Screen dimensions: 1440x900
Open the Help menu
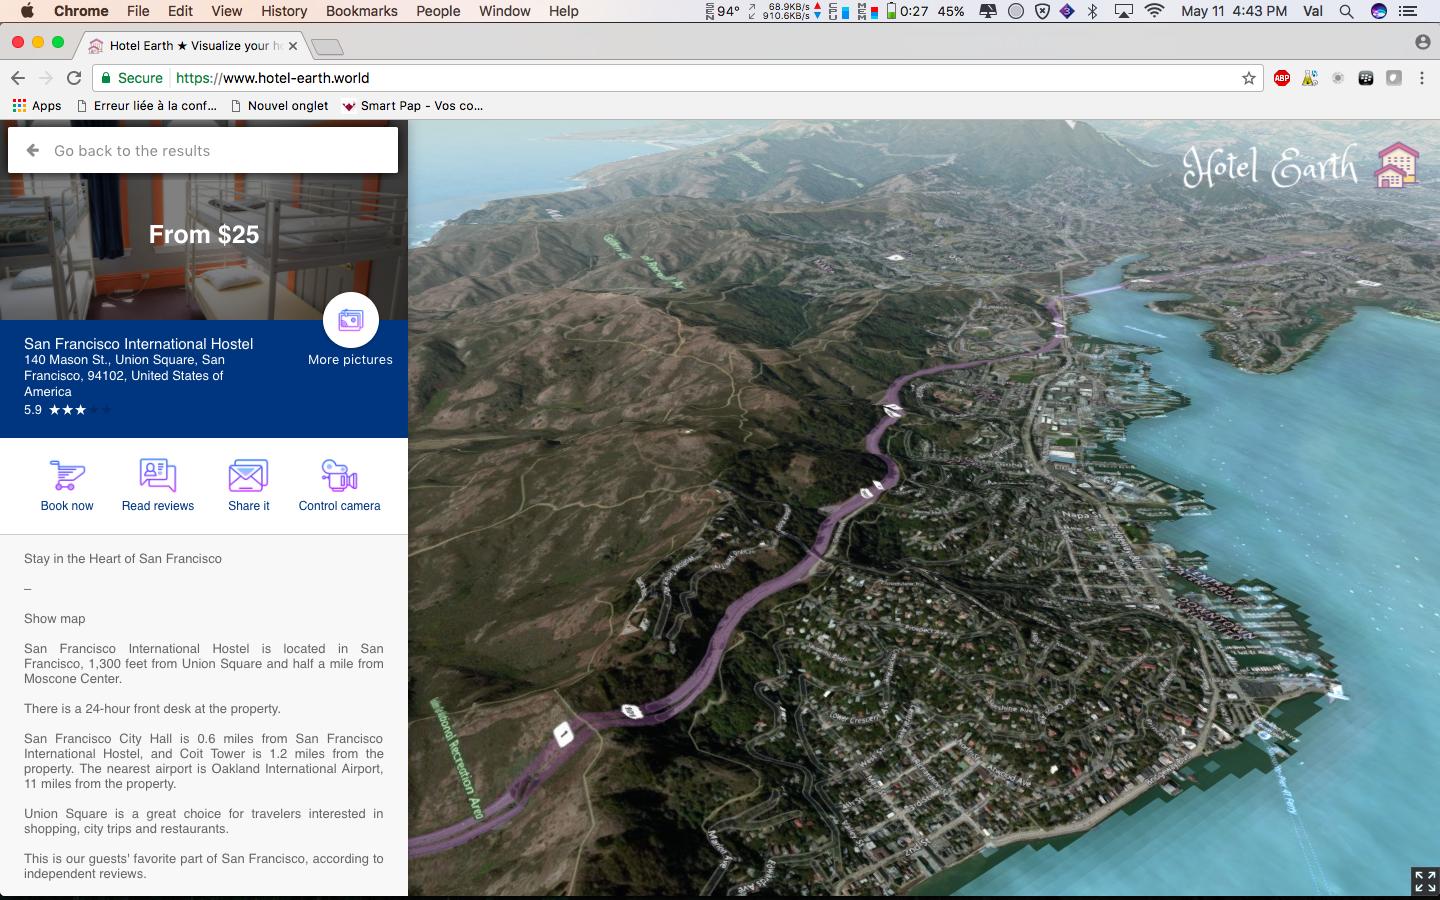tap(563, 11)
